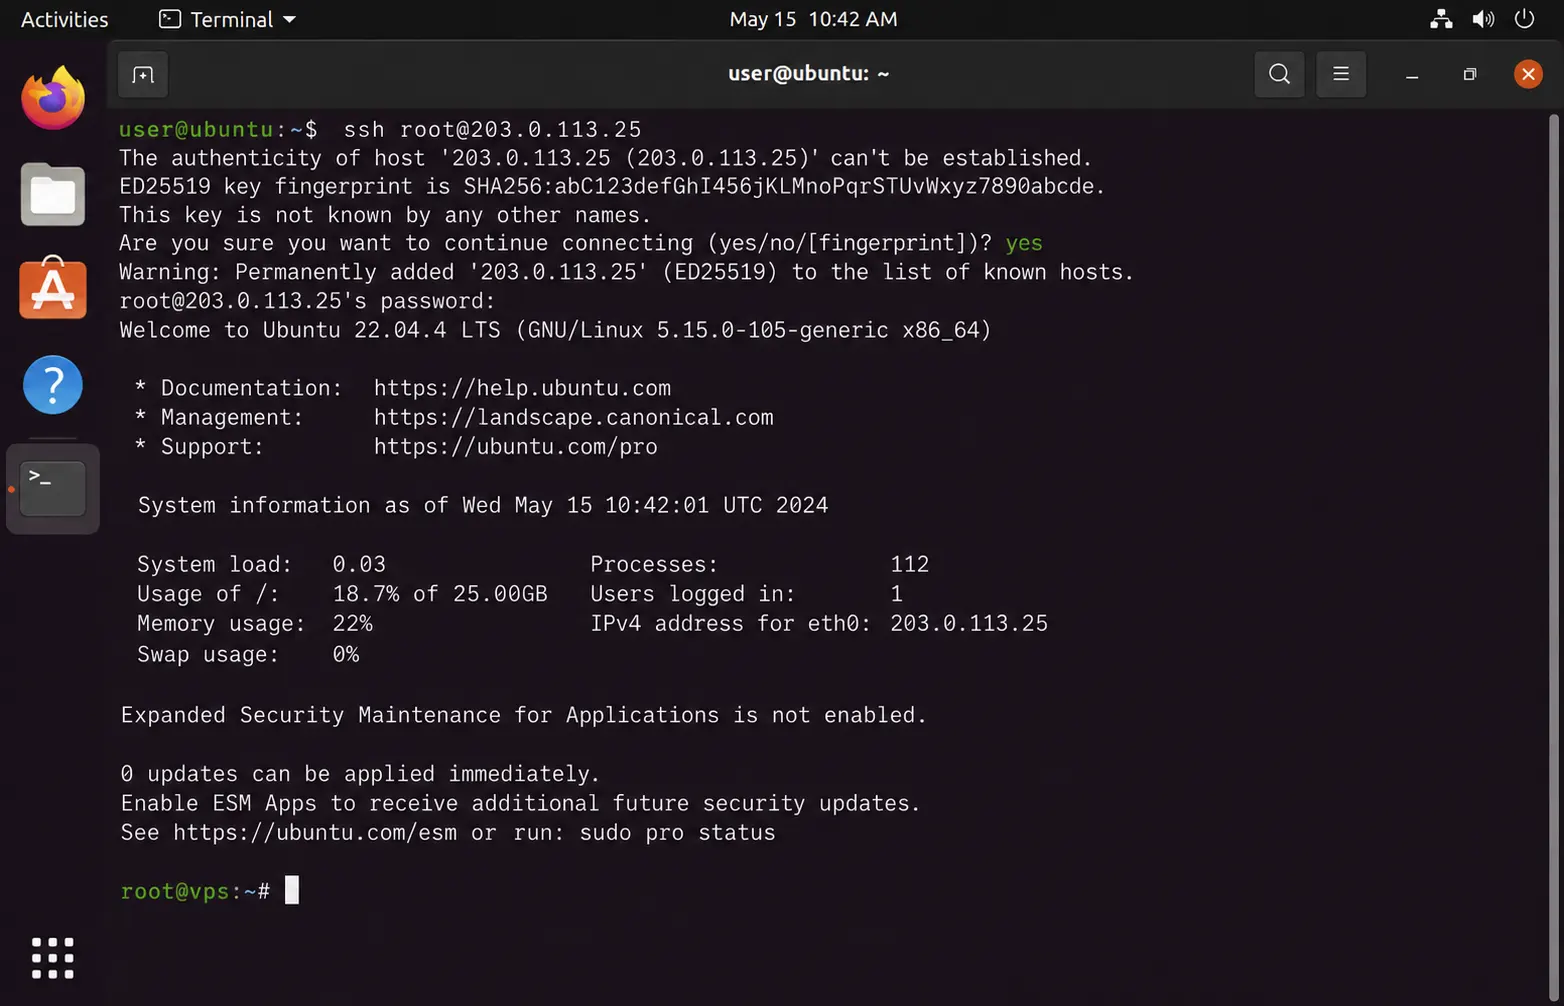Click 'Expanded Security Maintenance' message

click(524, 716)
